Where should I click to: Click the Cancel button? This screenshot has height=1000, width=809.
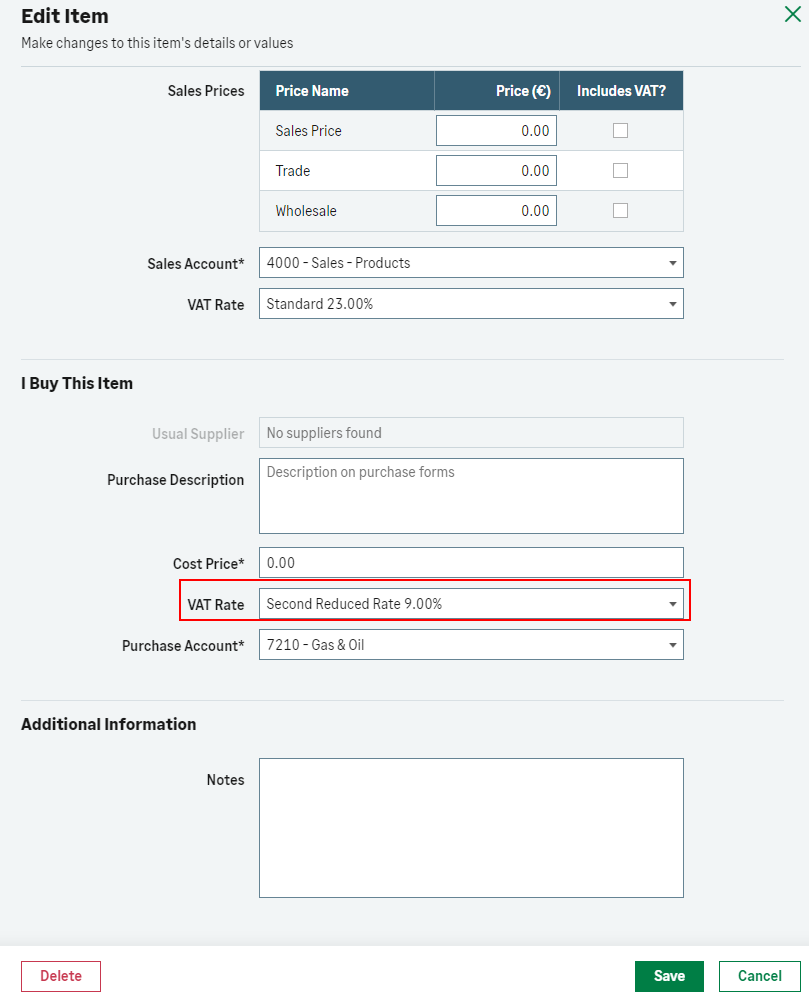(x=759, y=976)
